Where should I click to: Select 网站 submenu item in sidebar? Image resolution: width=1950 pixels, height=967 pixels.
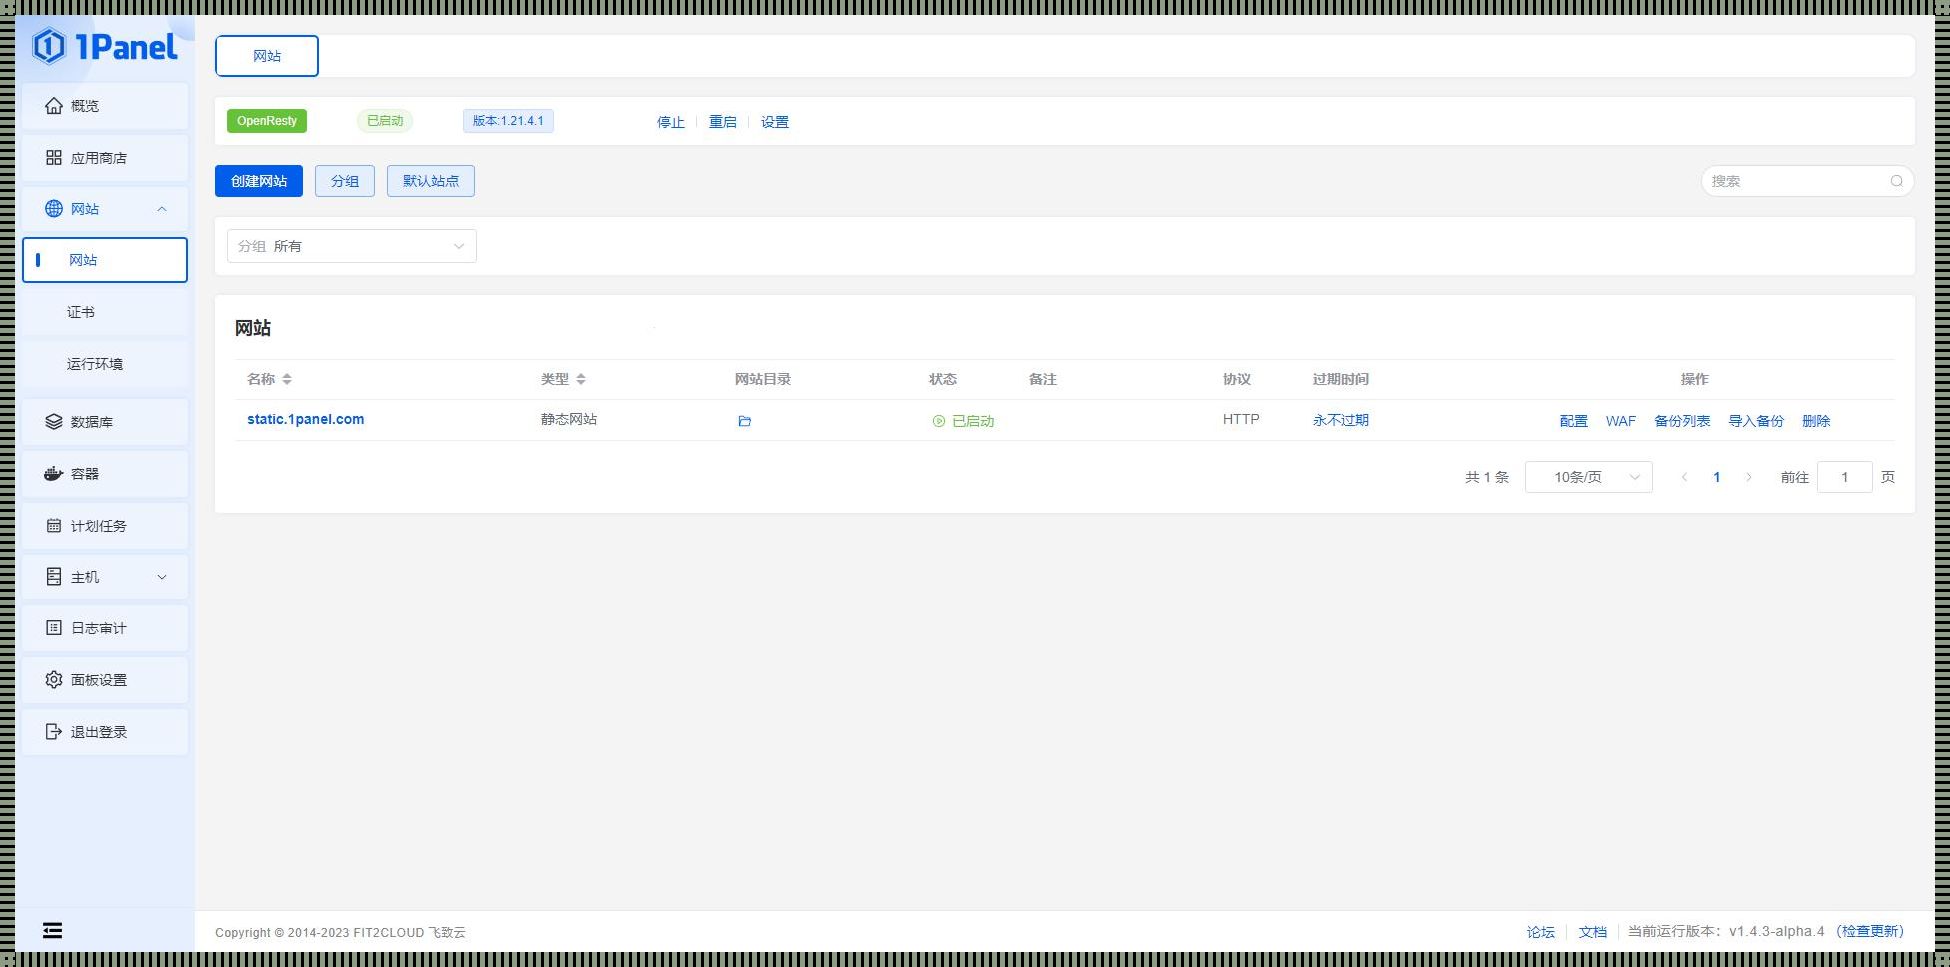pos(105,260)
